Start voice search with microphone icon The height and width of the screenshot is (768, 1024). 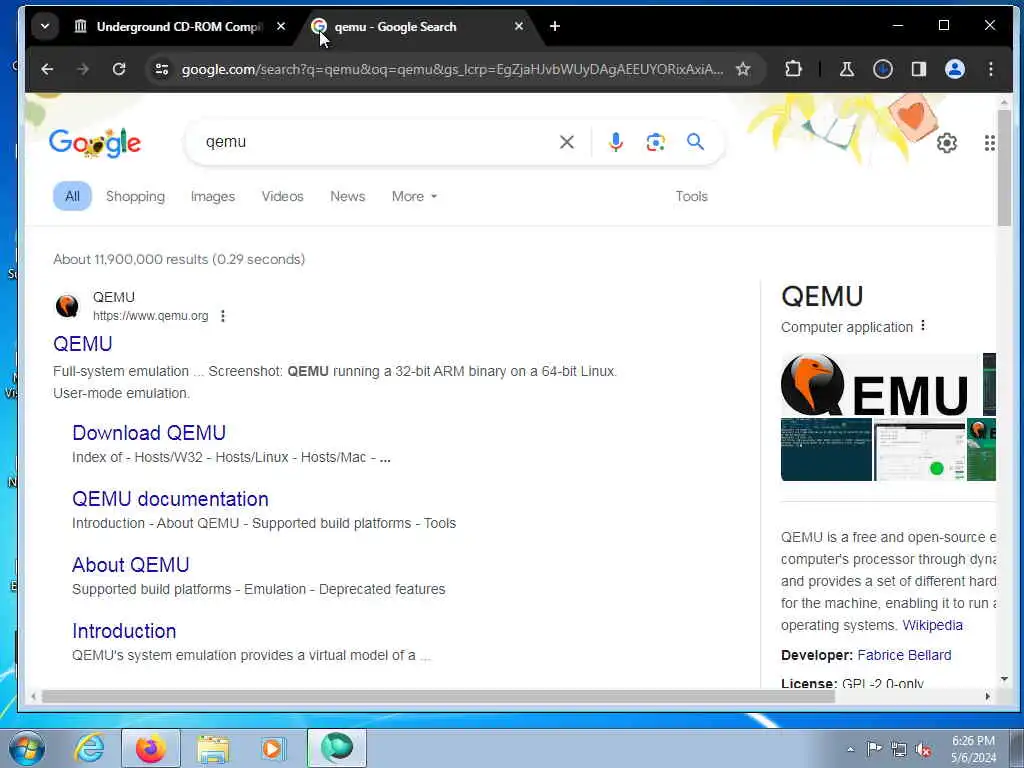(615, 142)
